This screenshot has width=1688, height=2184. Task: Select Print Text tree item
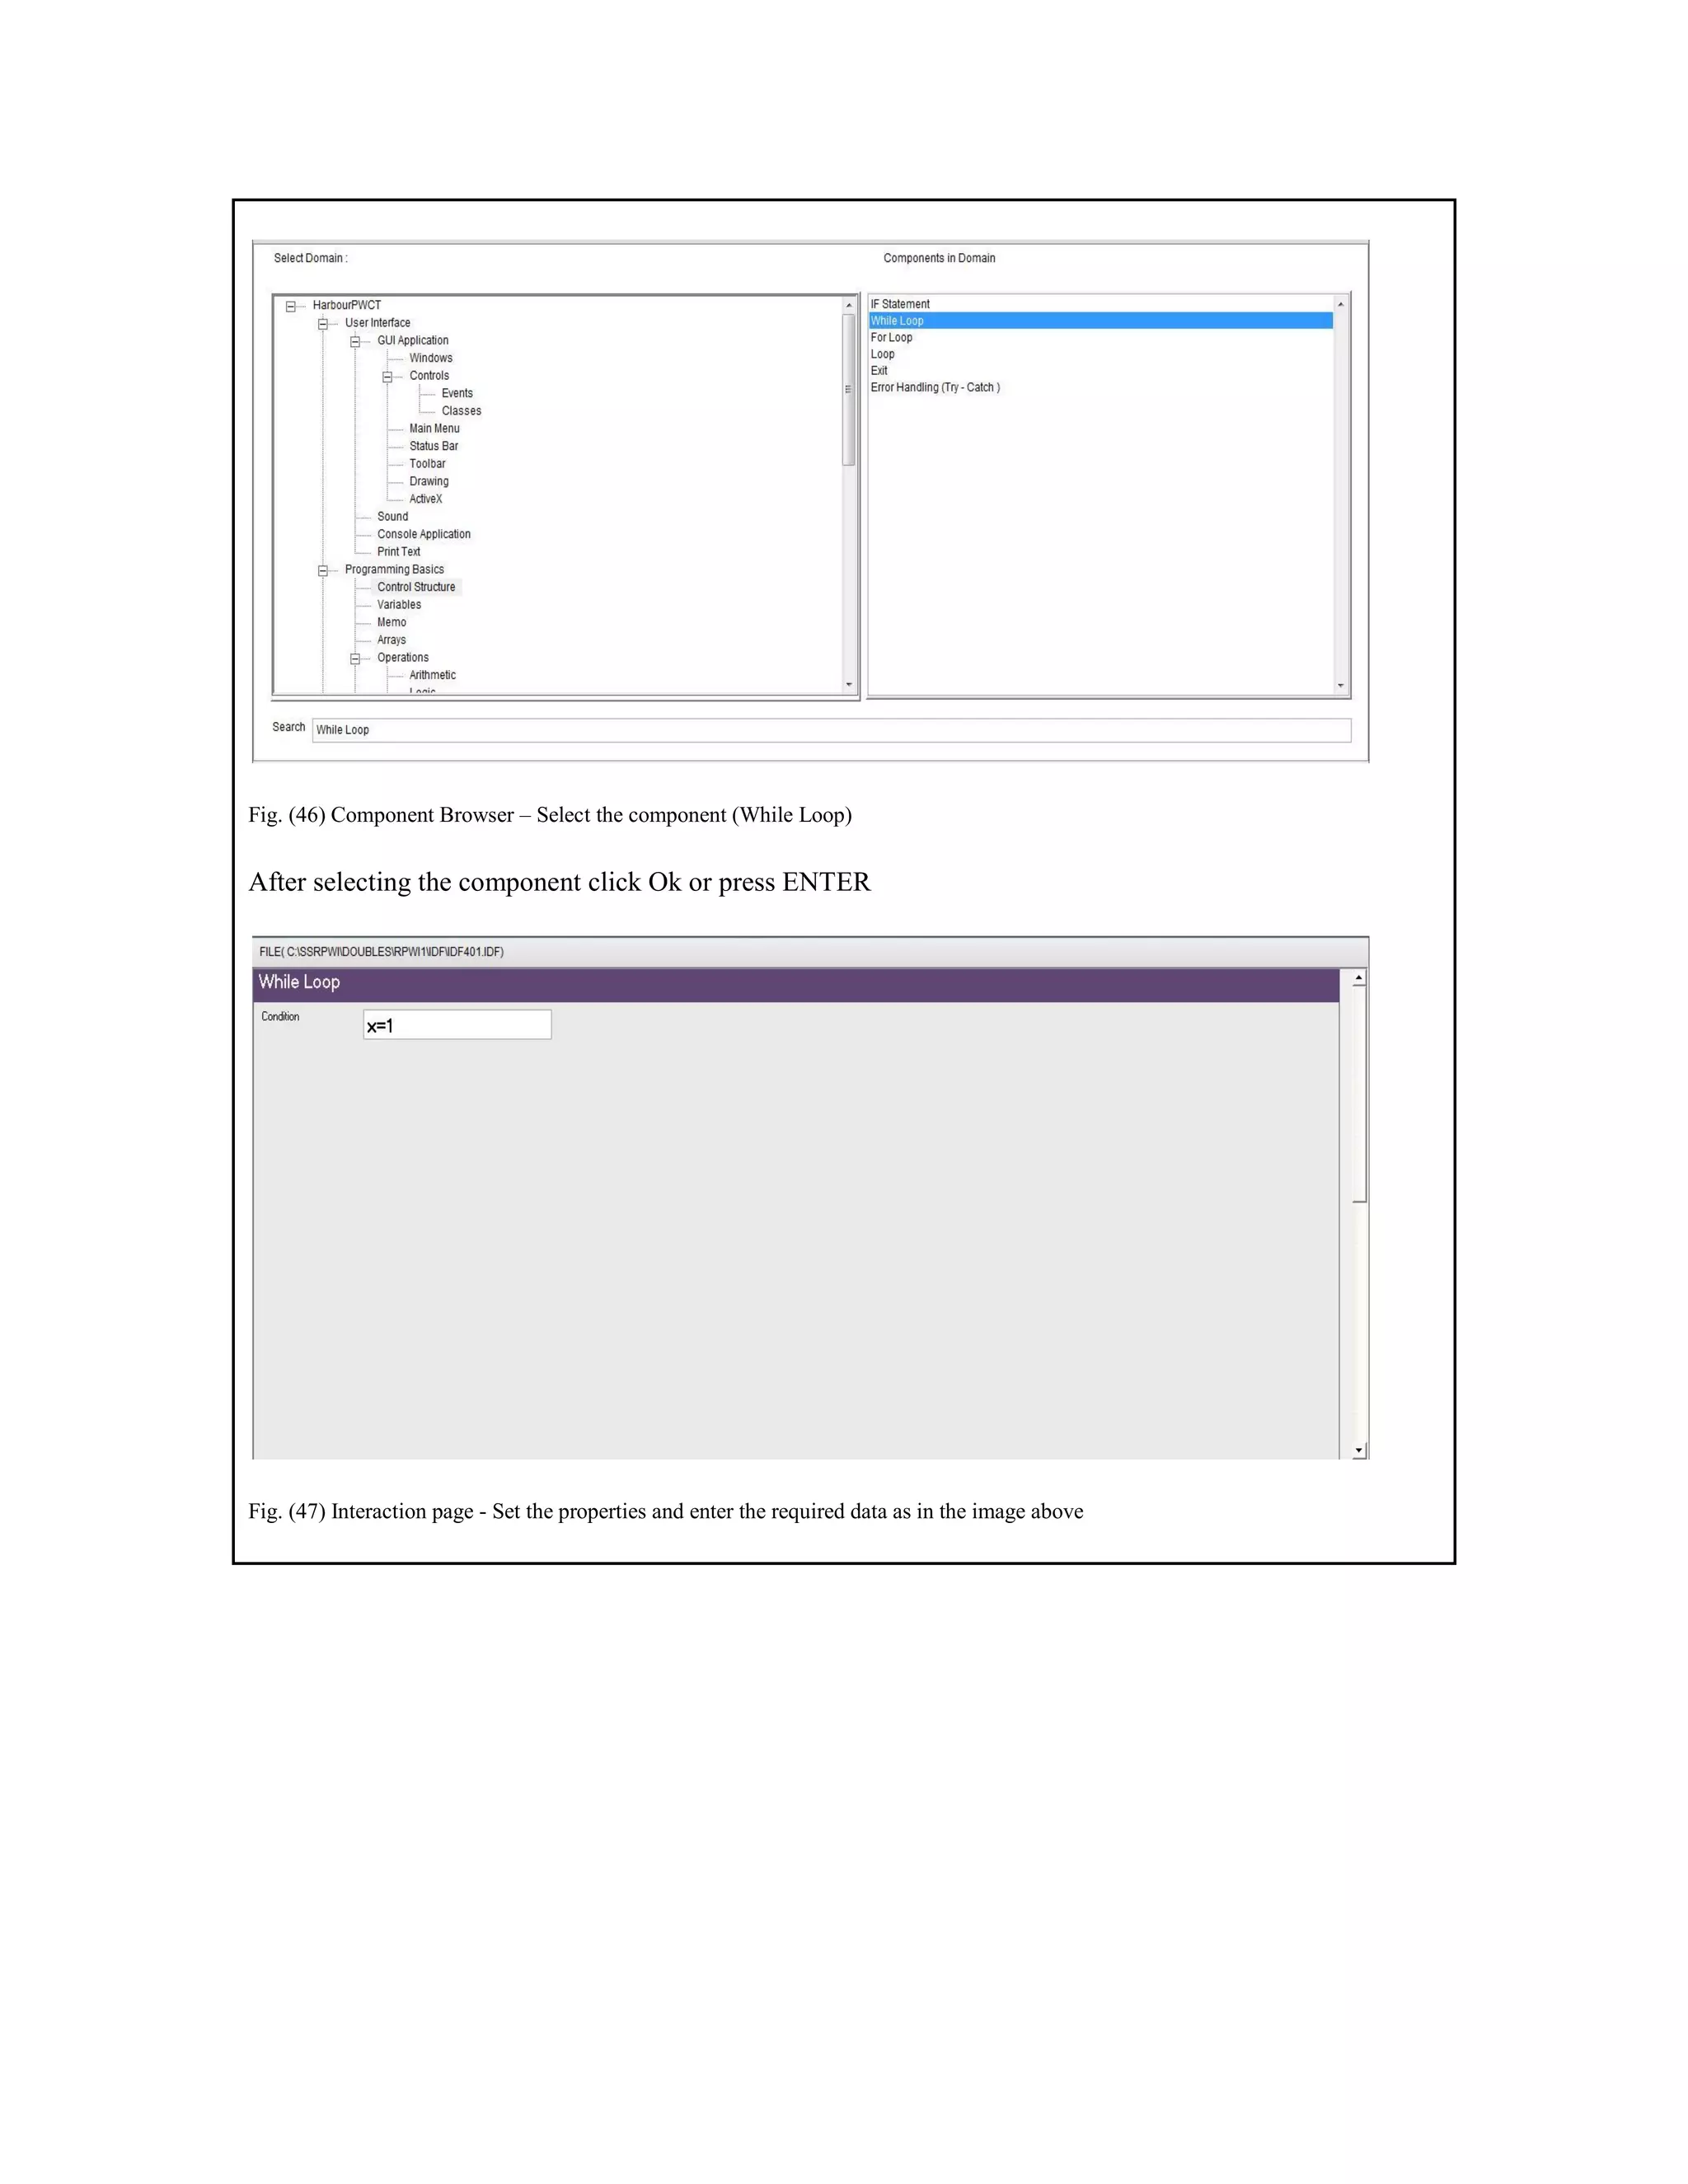coord(398,552)
